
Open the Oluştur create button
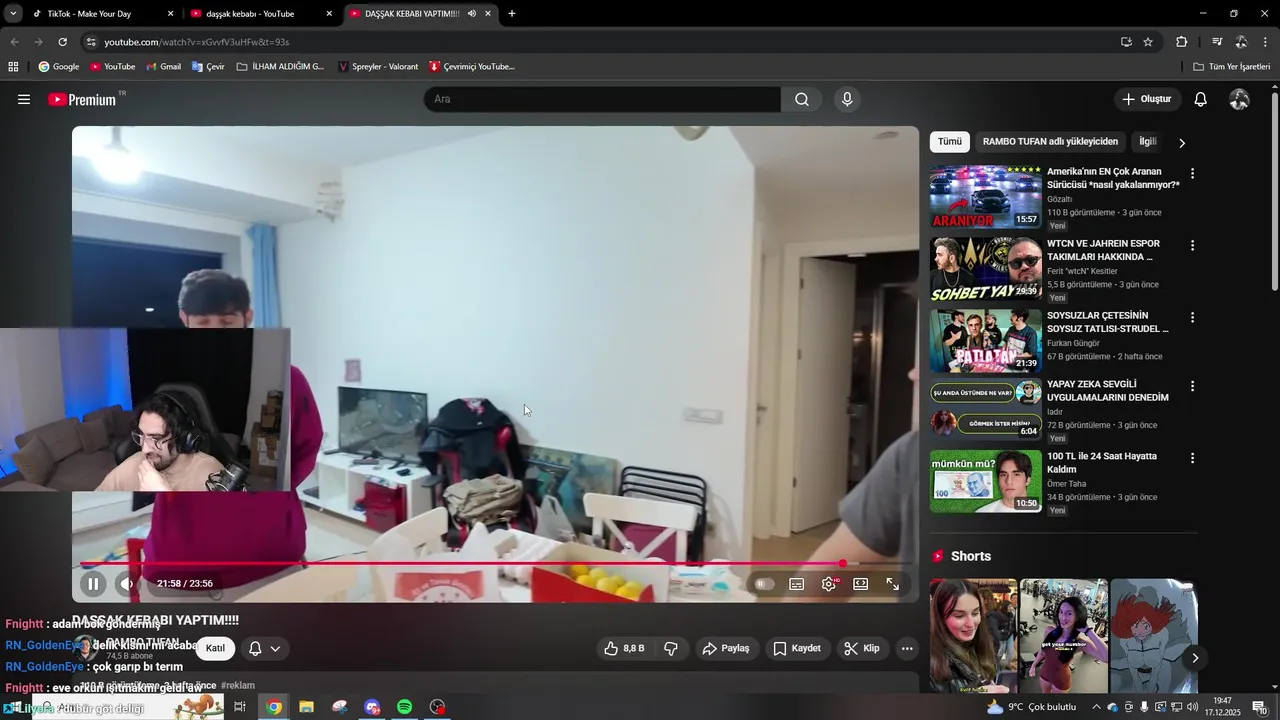[x=1147, y=99]
